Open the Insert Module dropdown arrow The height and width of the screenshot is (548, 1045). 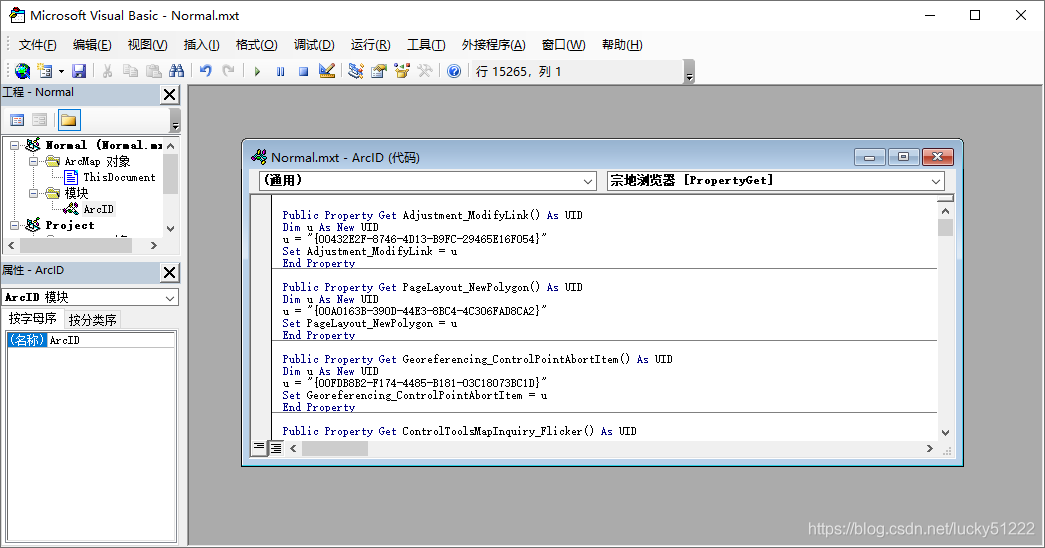[x=61, y=71]
